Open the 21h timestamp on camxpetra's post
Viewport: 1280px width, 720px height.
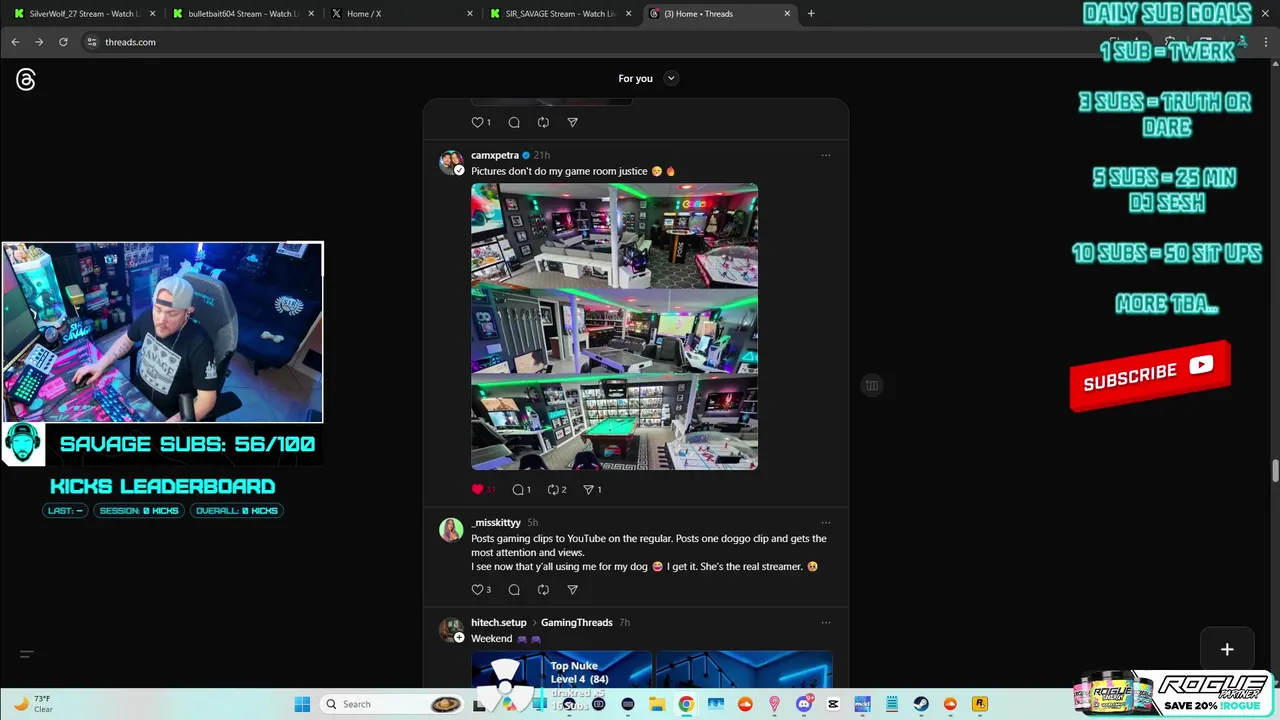(x=541, y=155)
